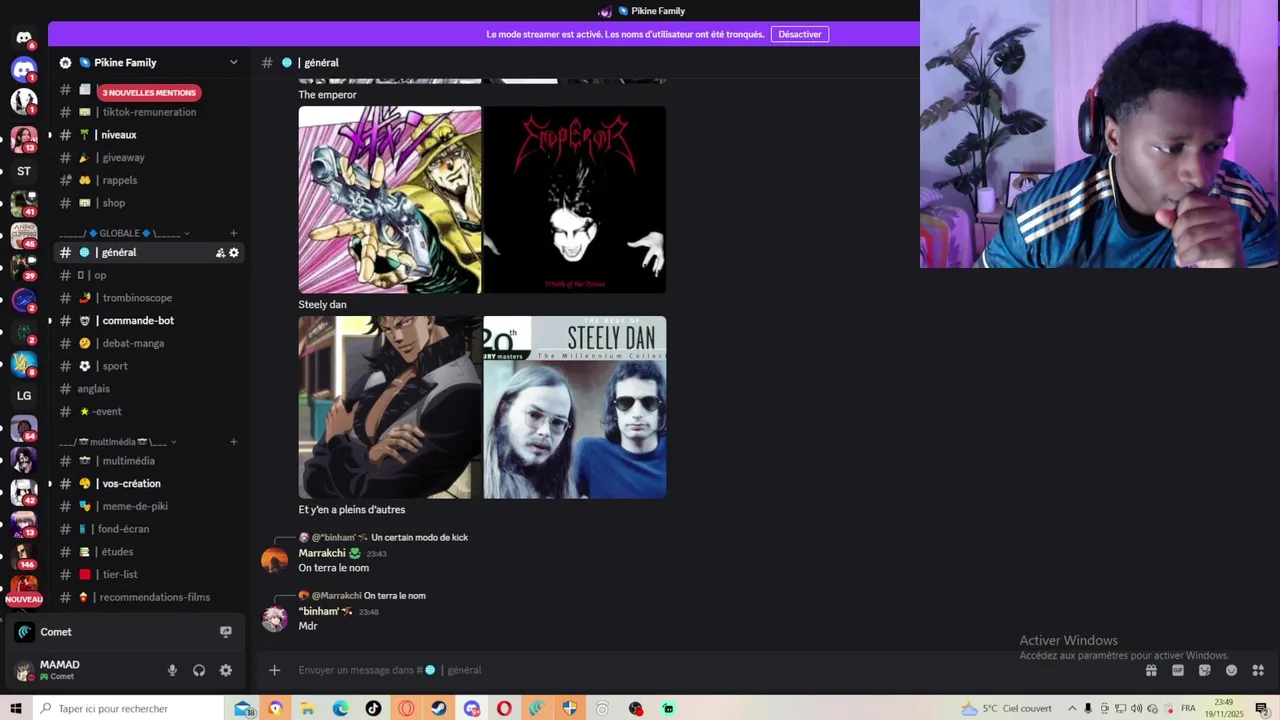
Task: Open server icon with 146 badge
Action: [x=24, y=556]
